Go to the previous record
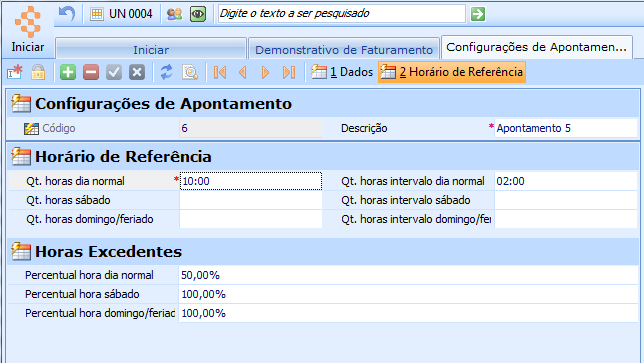This screenshot has height=363, width=644. coord(243,72)
